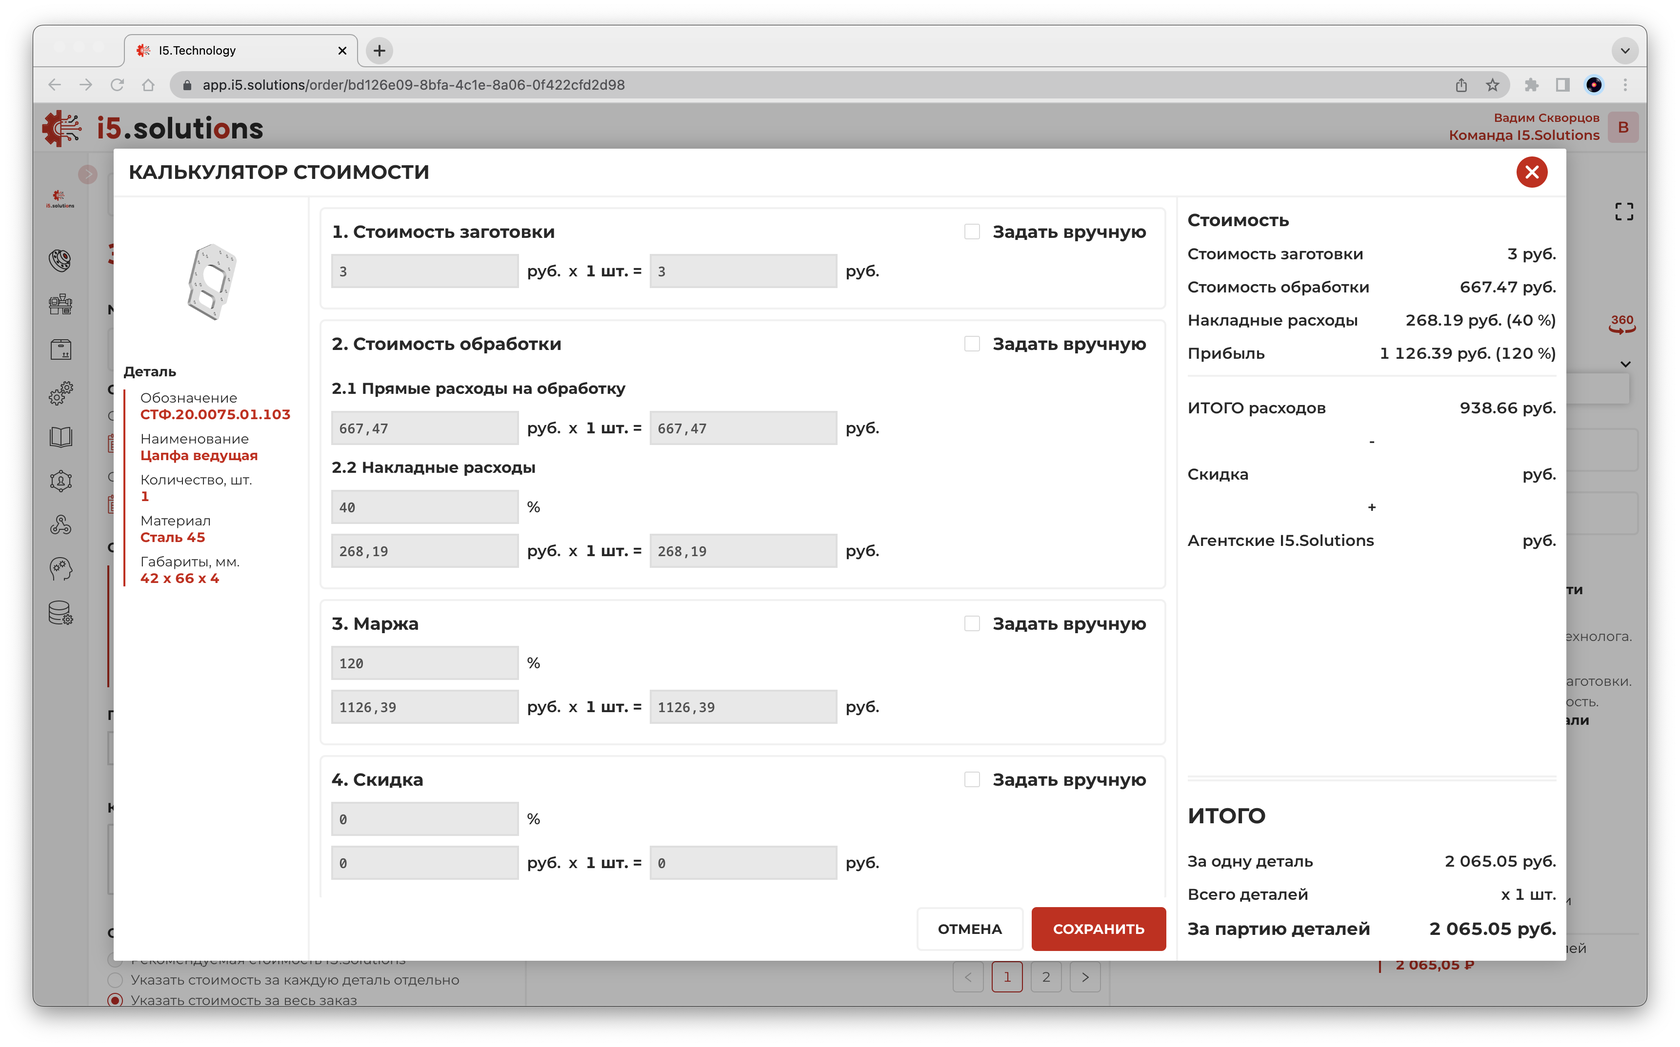1680x1047 pixels.
Task: Go to page 2 in pagination
Action: 1046,977
